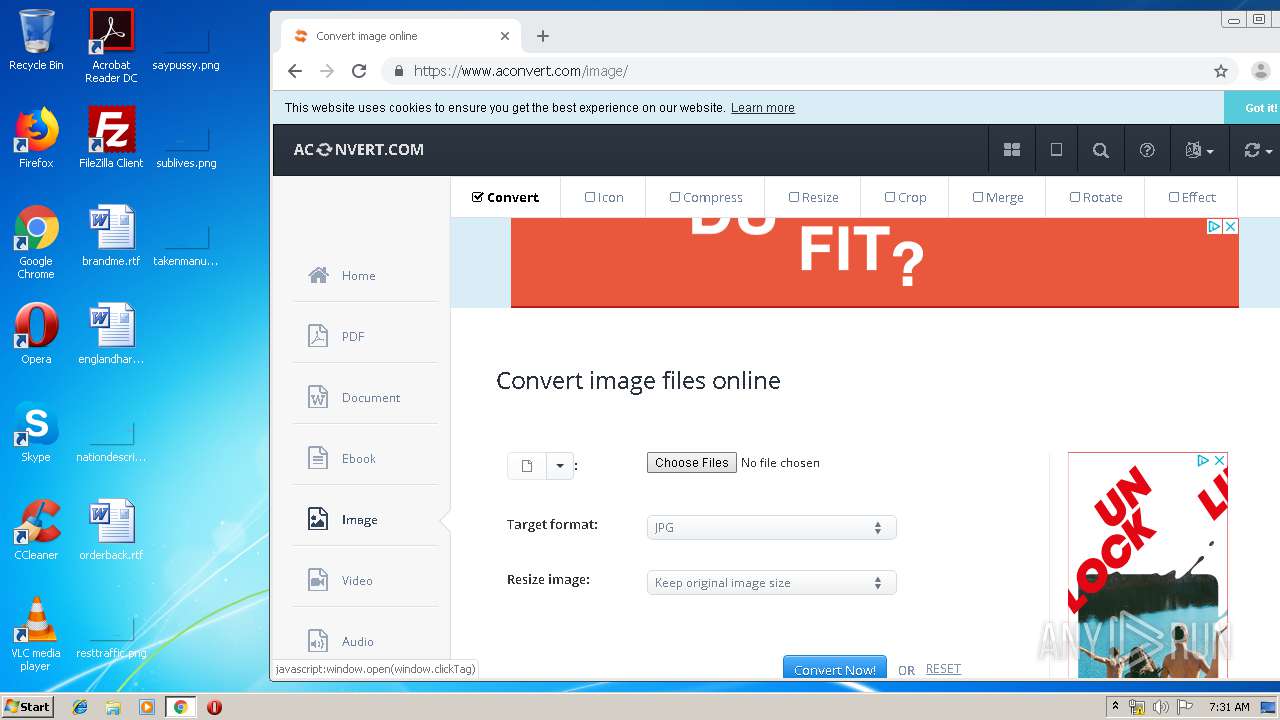Click the Choose Files button
Image resolution: width=1280 pixels, height=720 pixels.
click(692, 462)
